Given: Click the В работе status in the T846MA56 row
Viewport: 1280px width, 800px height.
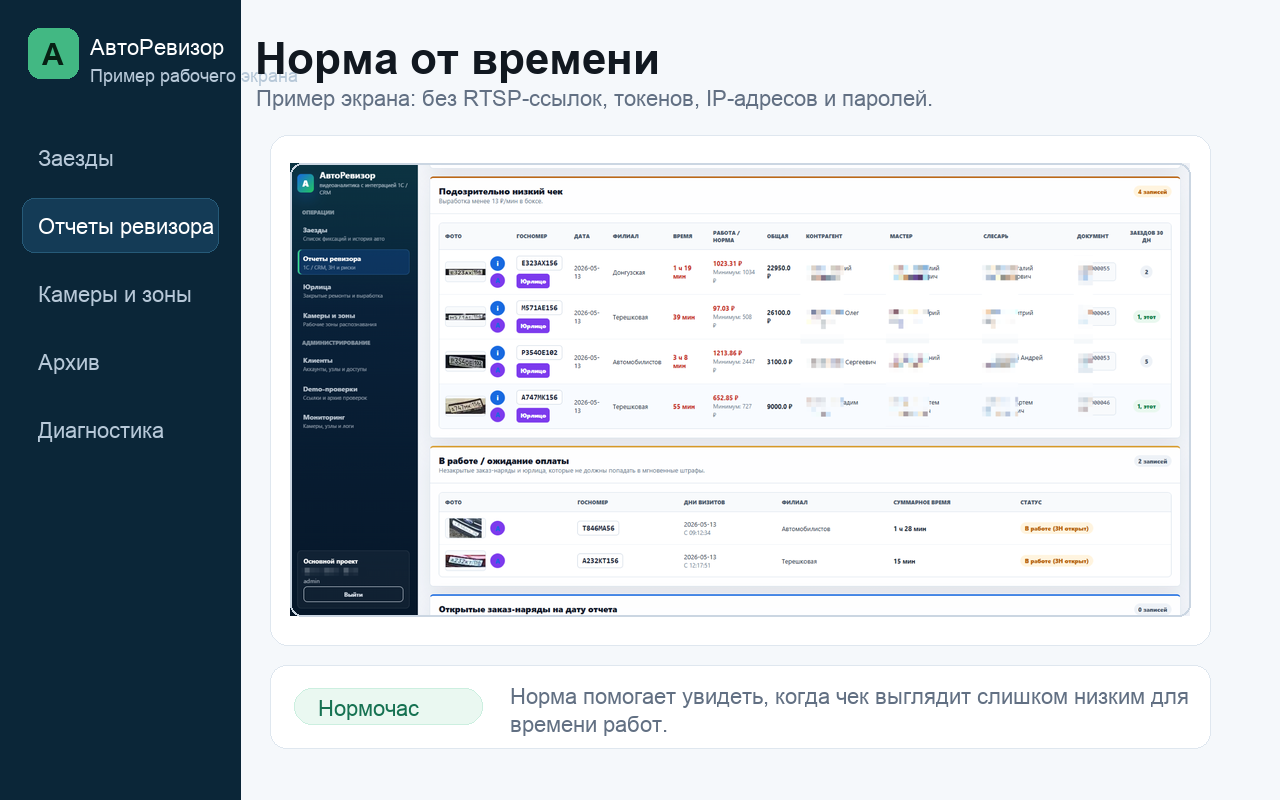Looking at the screenshot, I should pos(1056,528).
